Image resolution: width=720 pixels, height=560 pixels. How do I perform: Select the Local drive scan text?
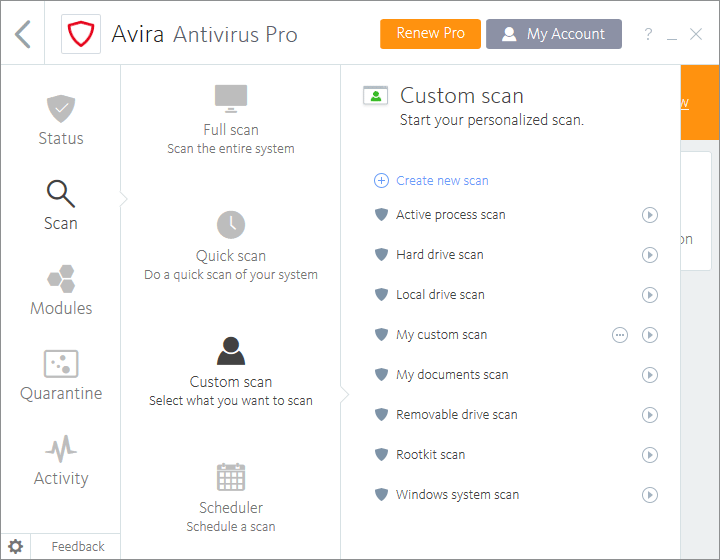click(x=440, y=295)
